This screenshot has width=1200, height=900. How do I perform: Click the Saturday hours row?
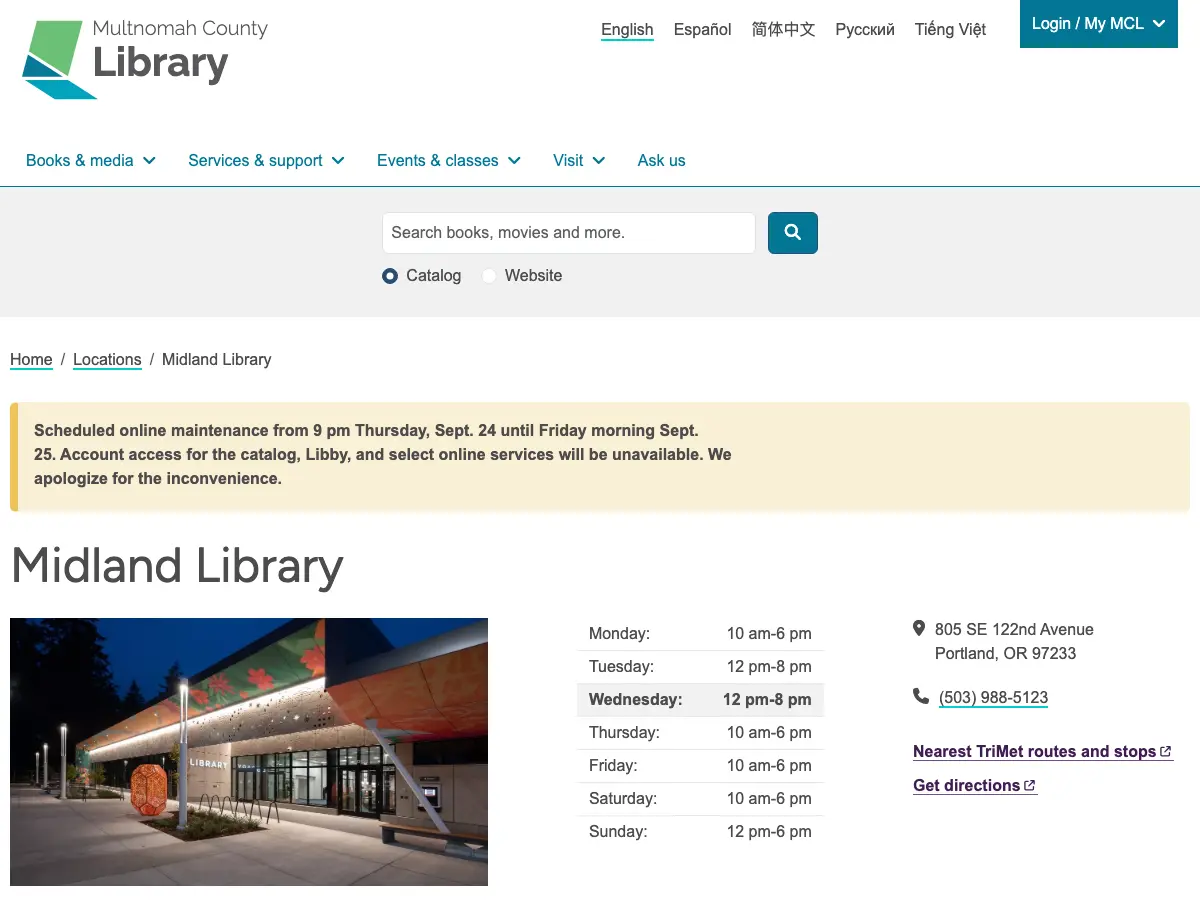tap(700, 799)
